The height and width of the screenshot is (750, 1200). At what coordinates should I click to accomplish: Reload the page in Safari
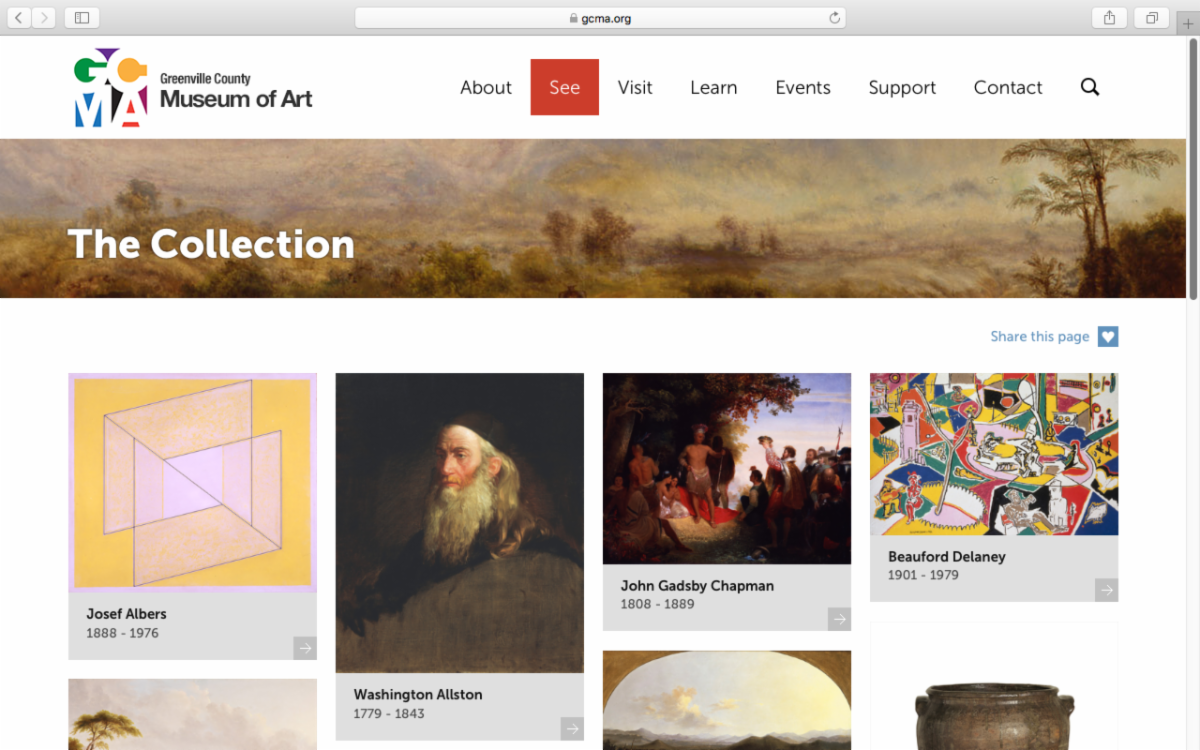point(834,18)
